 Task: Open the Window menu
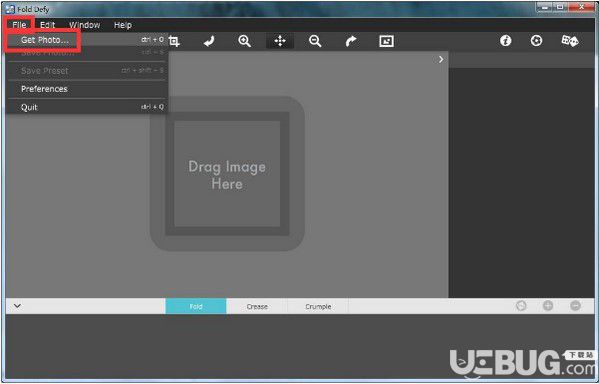pyautogui.click(x=84, y=25)
